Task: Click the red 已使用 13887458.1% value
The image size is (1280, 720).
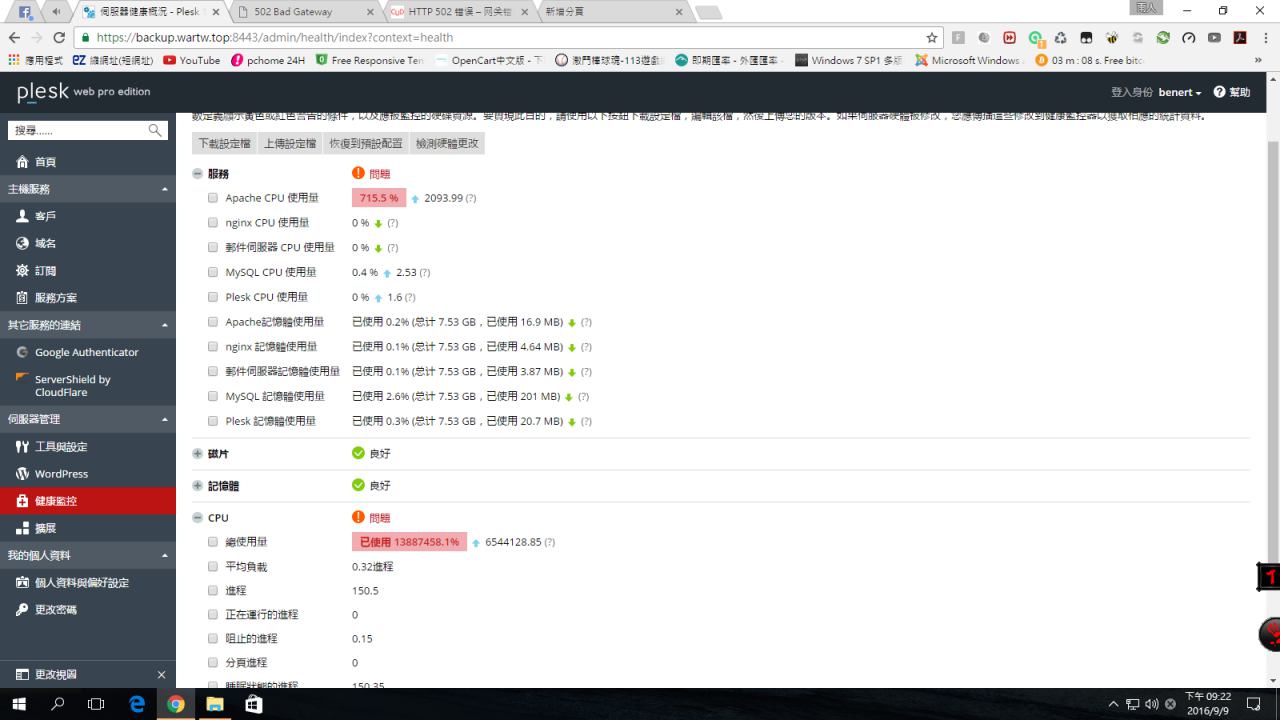Action: (x=409, y=542)
